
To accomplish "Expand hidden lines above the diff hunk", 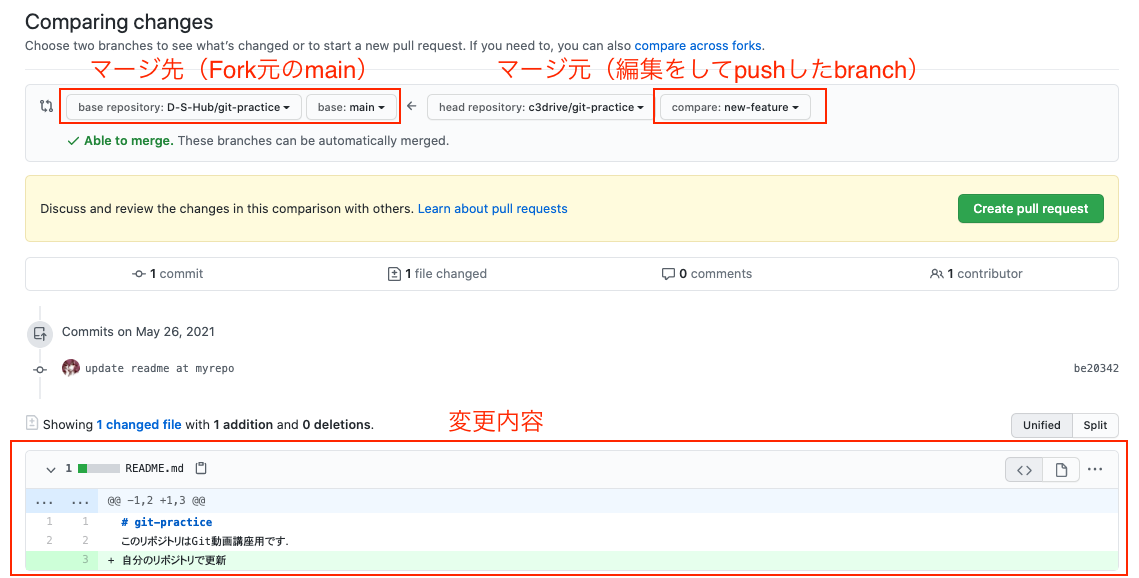I will 62,501.
